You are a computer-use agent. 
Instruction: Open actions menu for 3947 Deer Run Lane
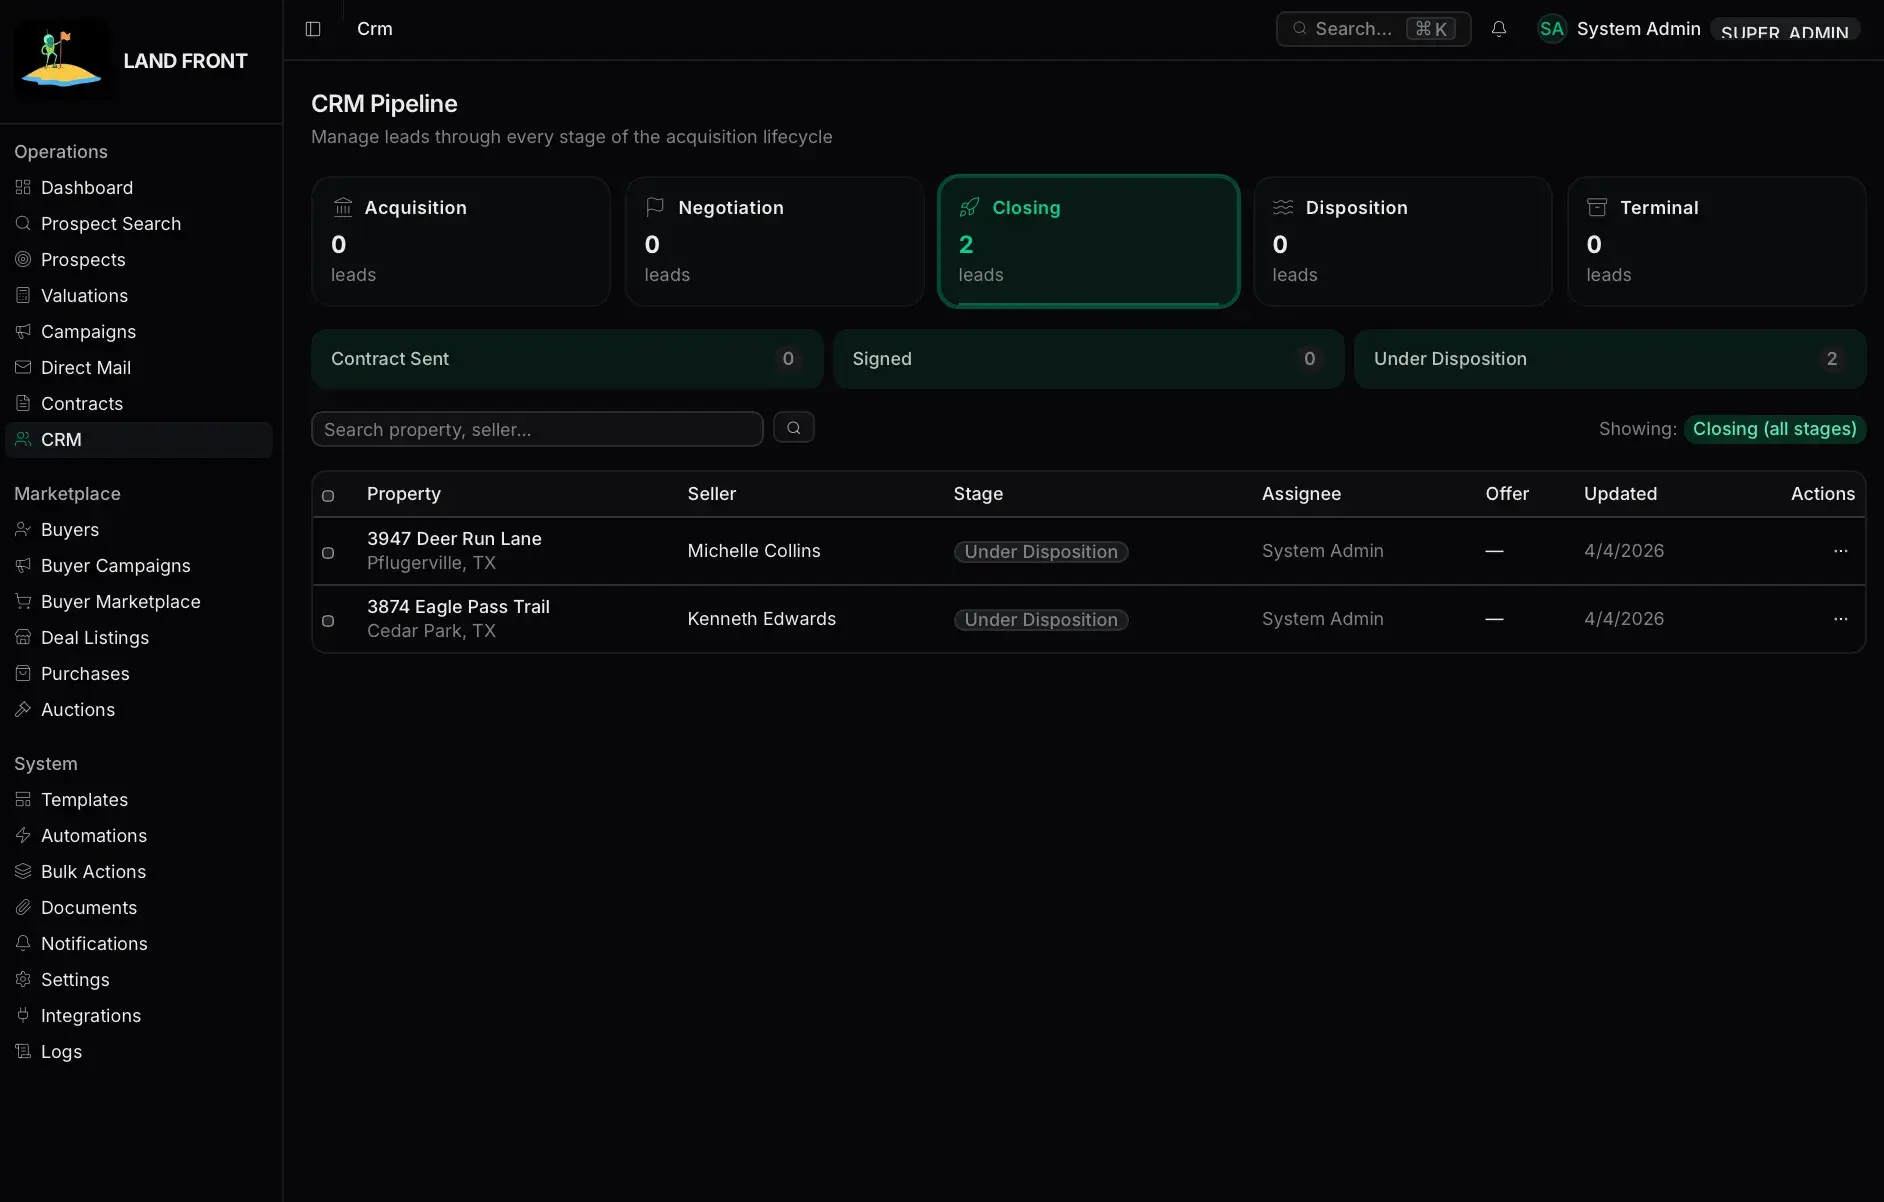[x=1840, y=551]
